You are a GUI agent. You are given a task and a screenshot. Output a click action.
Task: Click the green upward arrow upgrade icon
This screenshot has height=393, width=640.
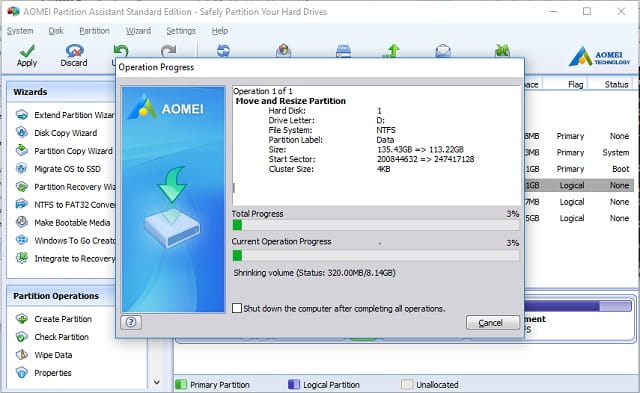(392, 51)
